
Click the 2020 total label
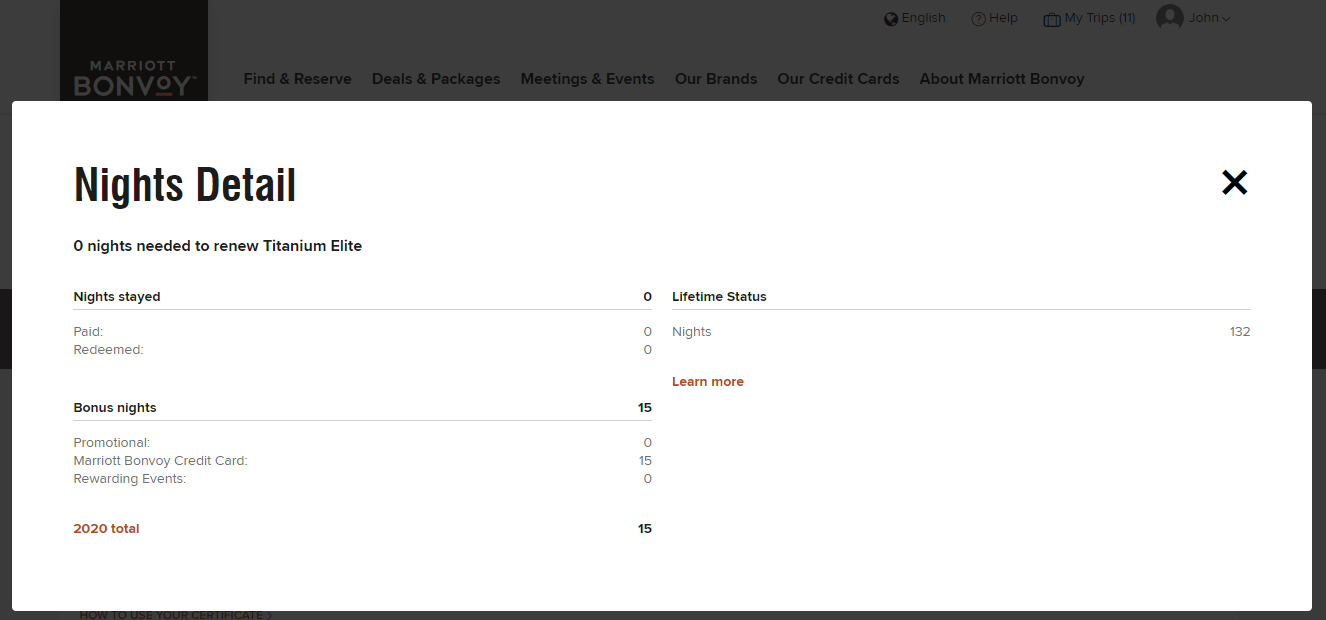click(106, 529)
